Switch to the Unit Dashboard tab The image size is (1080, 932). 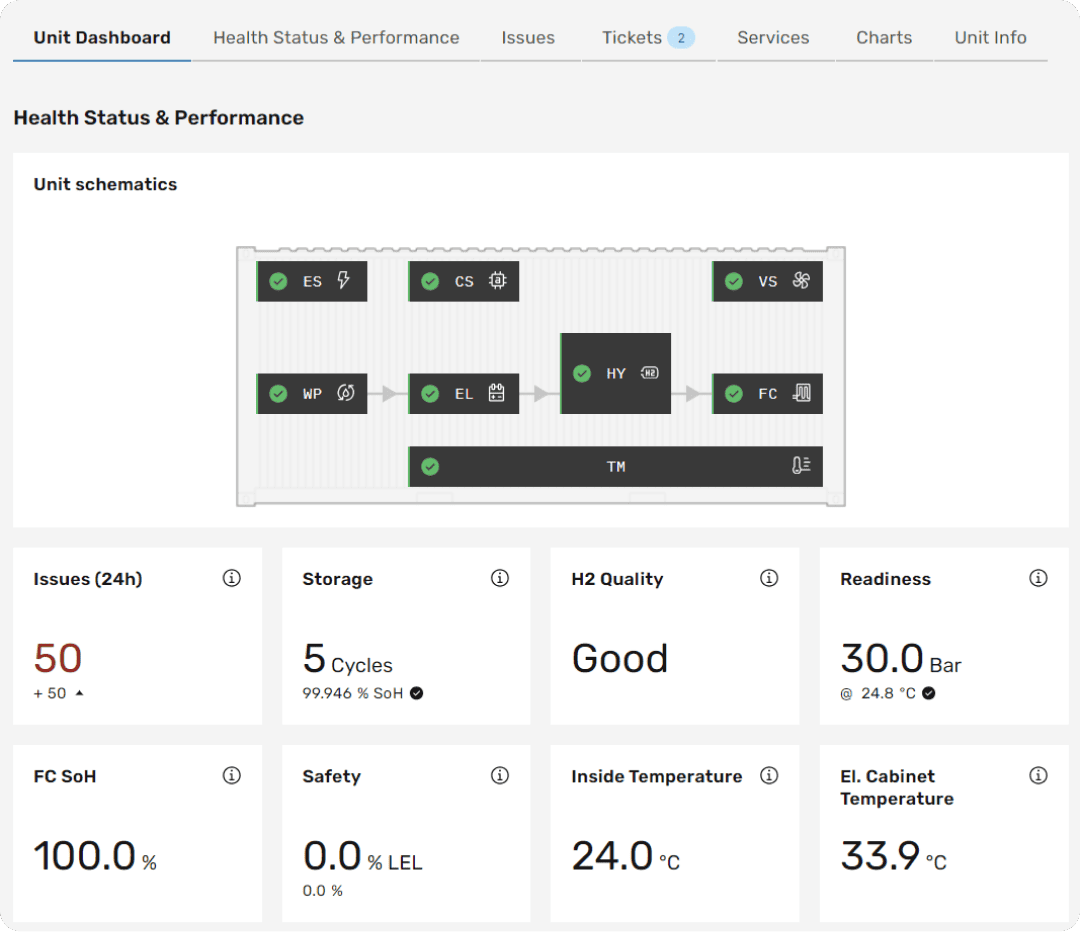[102, 37]
